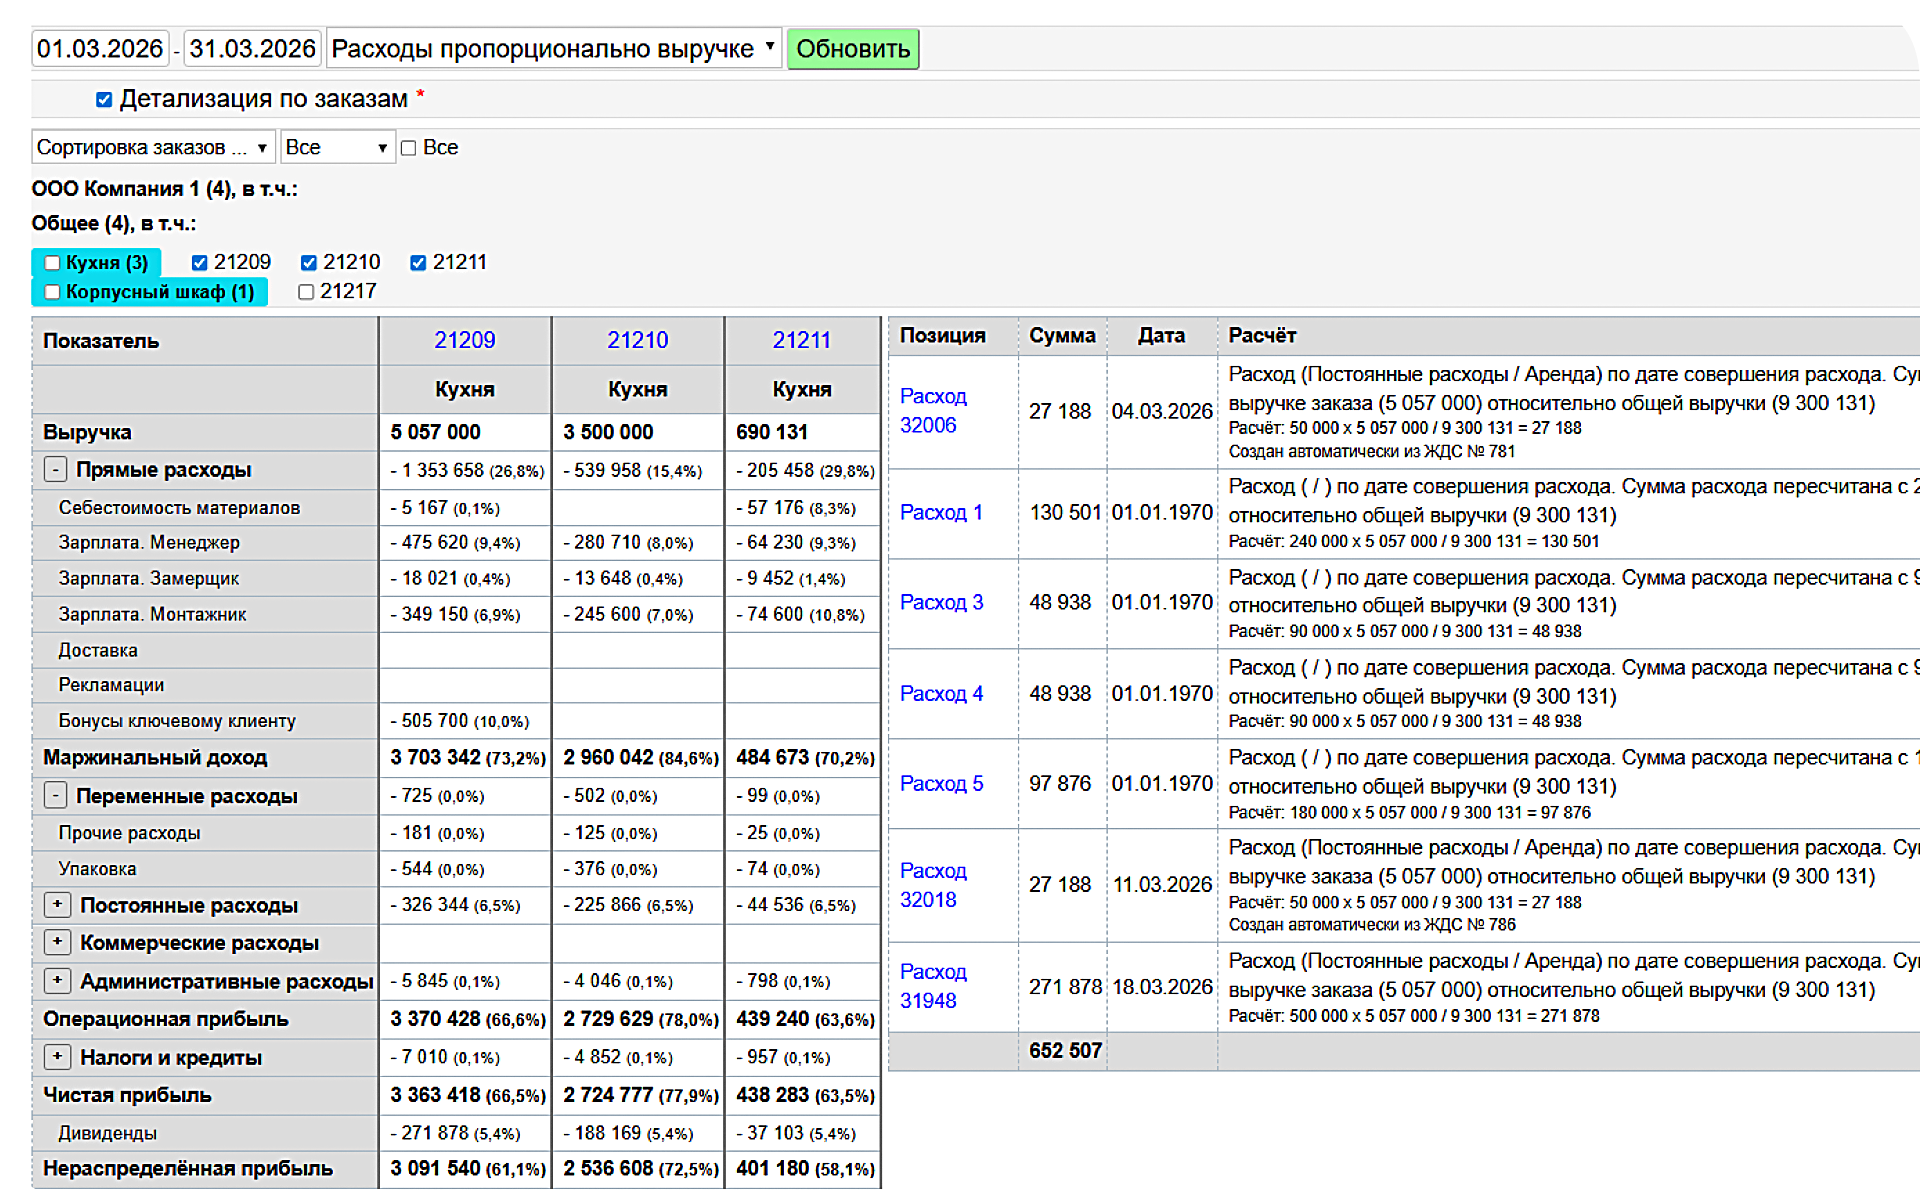Expand the Налоги и кредиты section
1920x1200 pixels.
(58, 1057)
